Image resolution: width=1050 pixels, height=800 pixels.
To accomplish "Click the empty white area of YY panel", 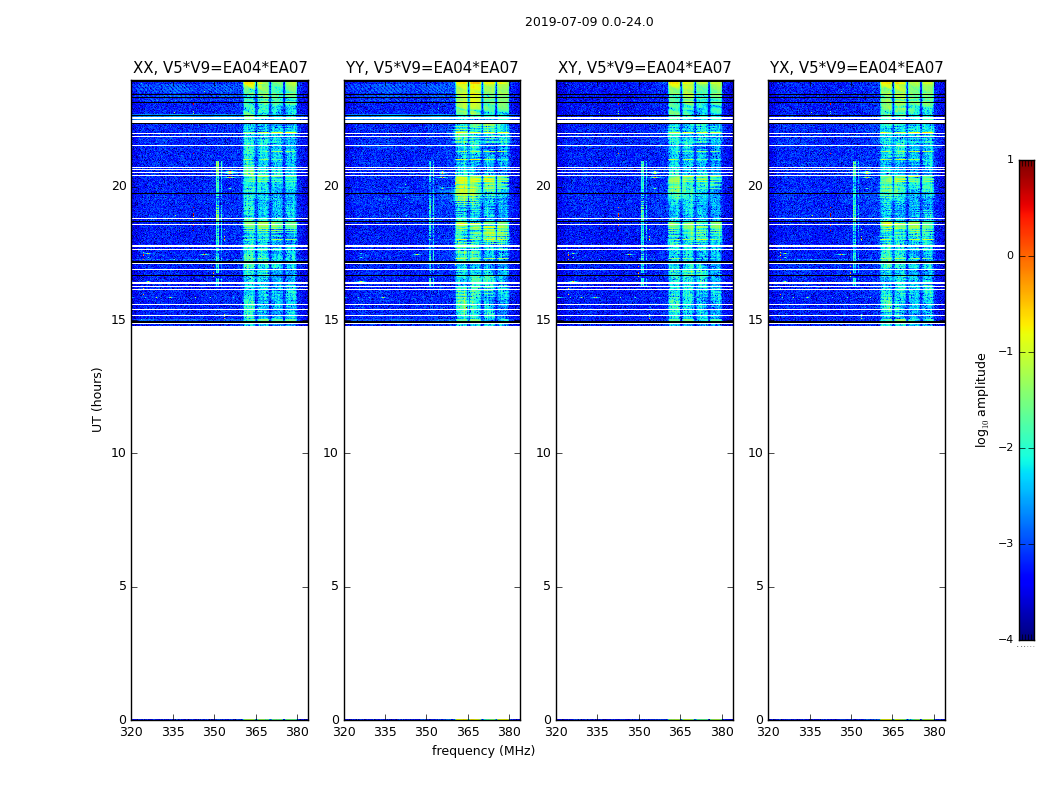I will 432,520.
